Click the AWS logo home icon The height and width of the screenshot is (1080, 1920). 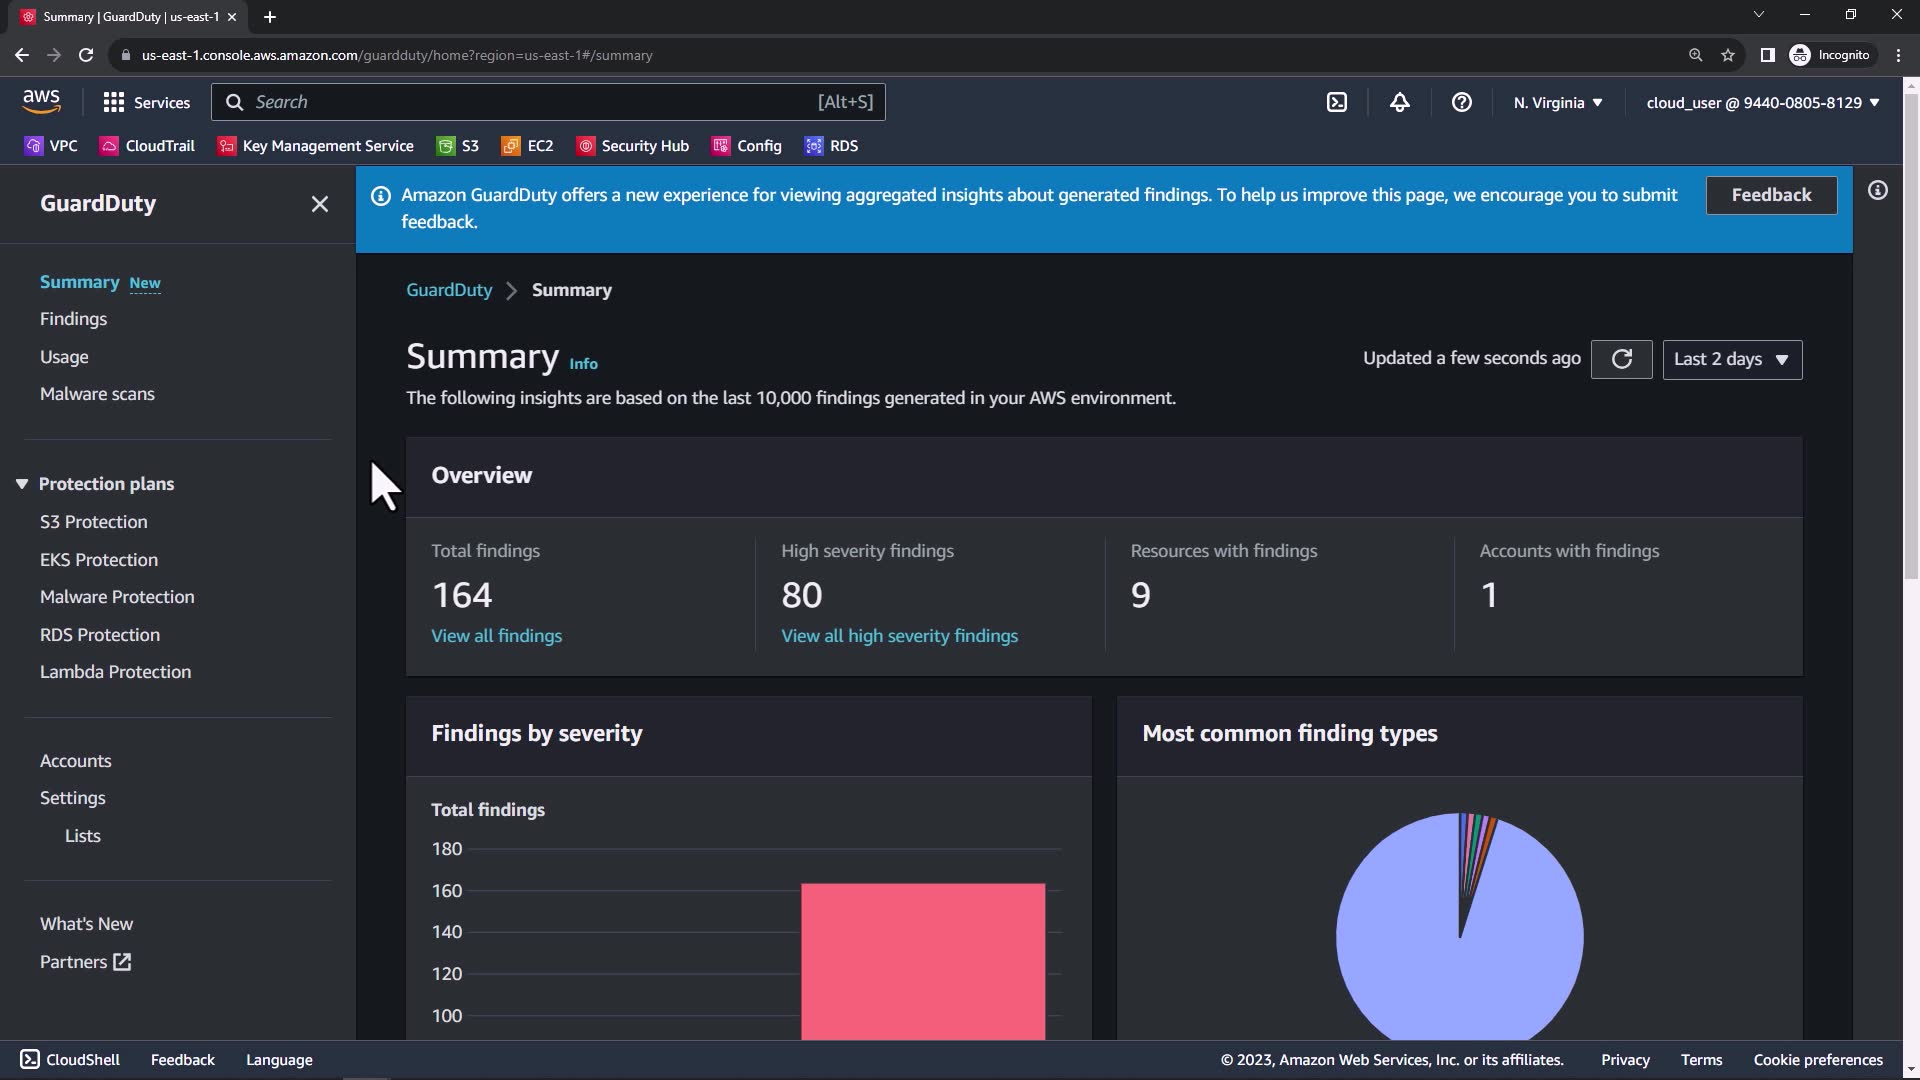pyautogui.click(x=41, y=101)
